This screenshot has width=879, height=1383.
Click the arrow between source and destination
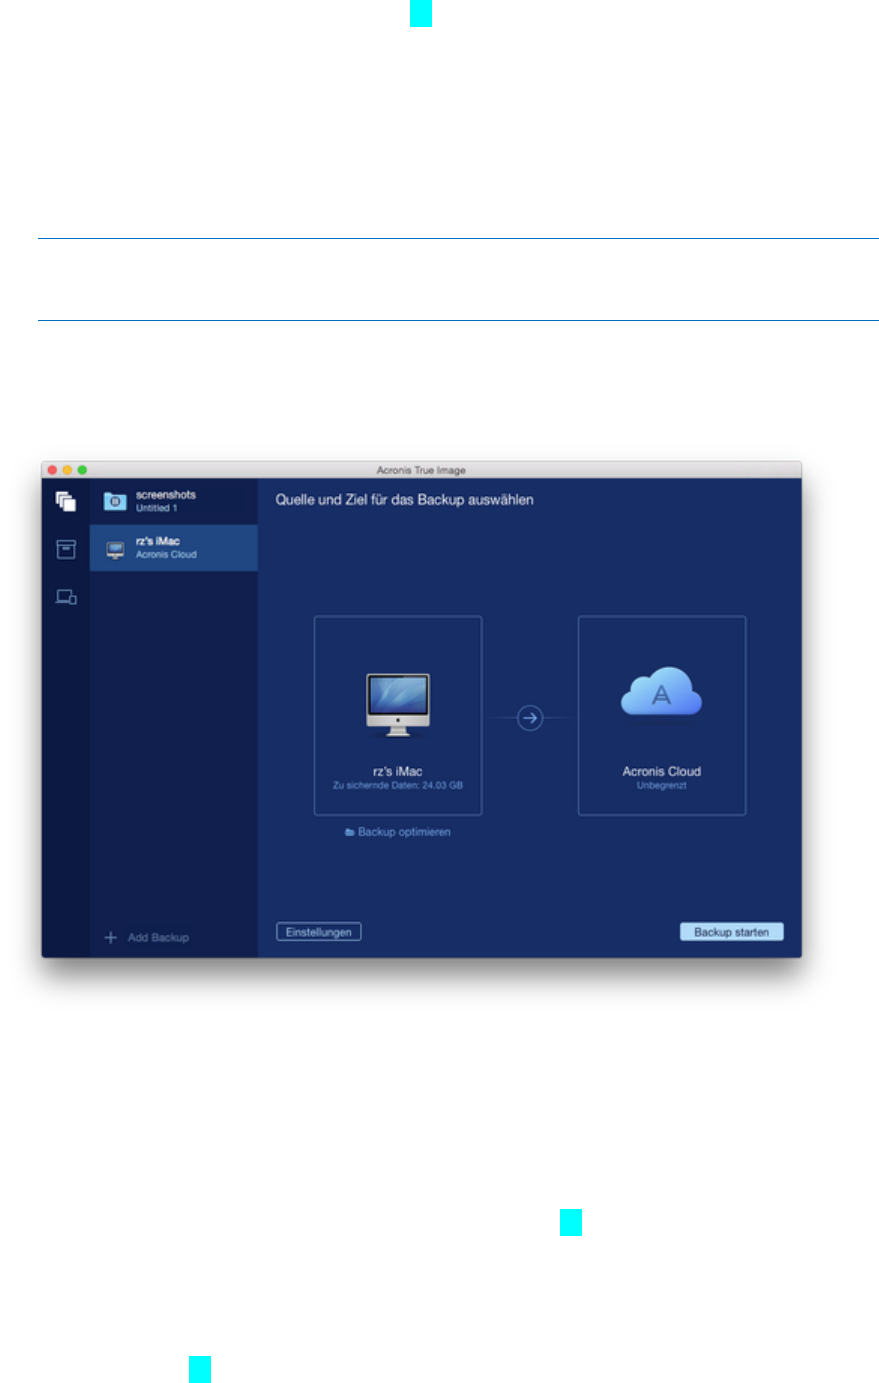530,717
